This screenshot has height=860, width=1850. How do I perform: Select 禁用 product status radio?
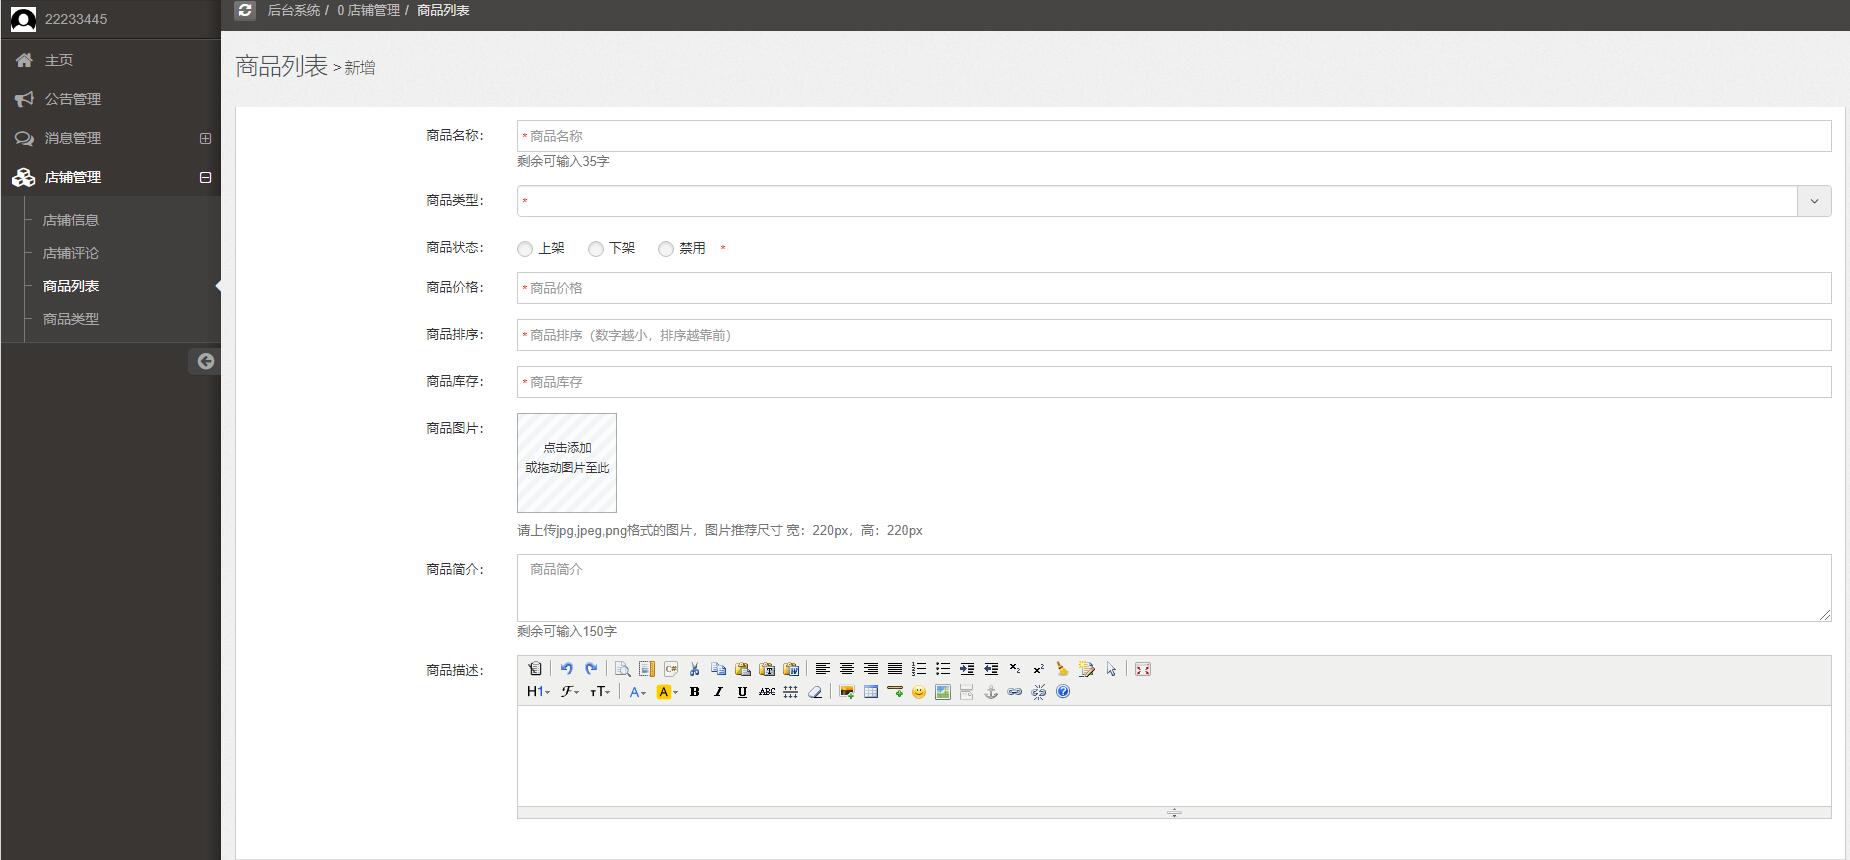(x=666, y=249)
